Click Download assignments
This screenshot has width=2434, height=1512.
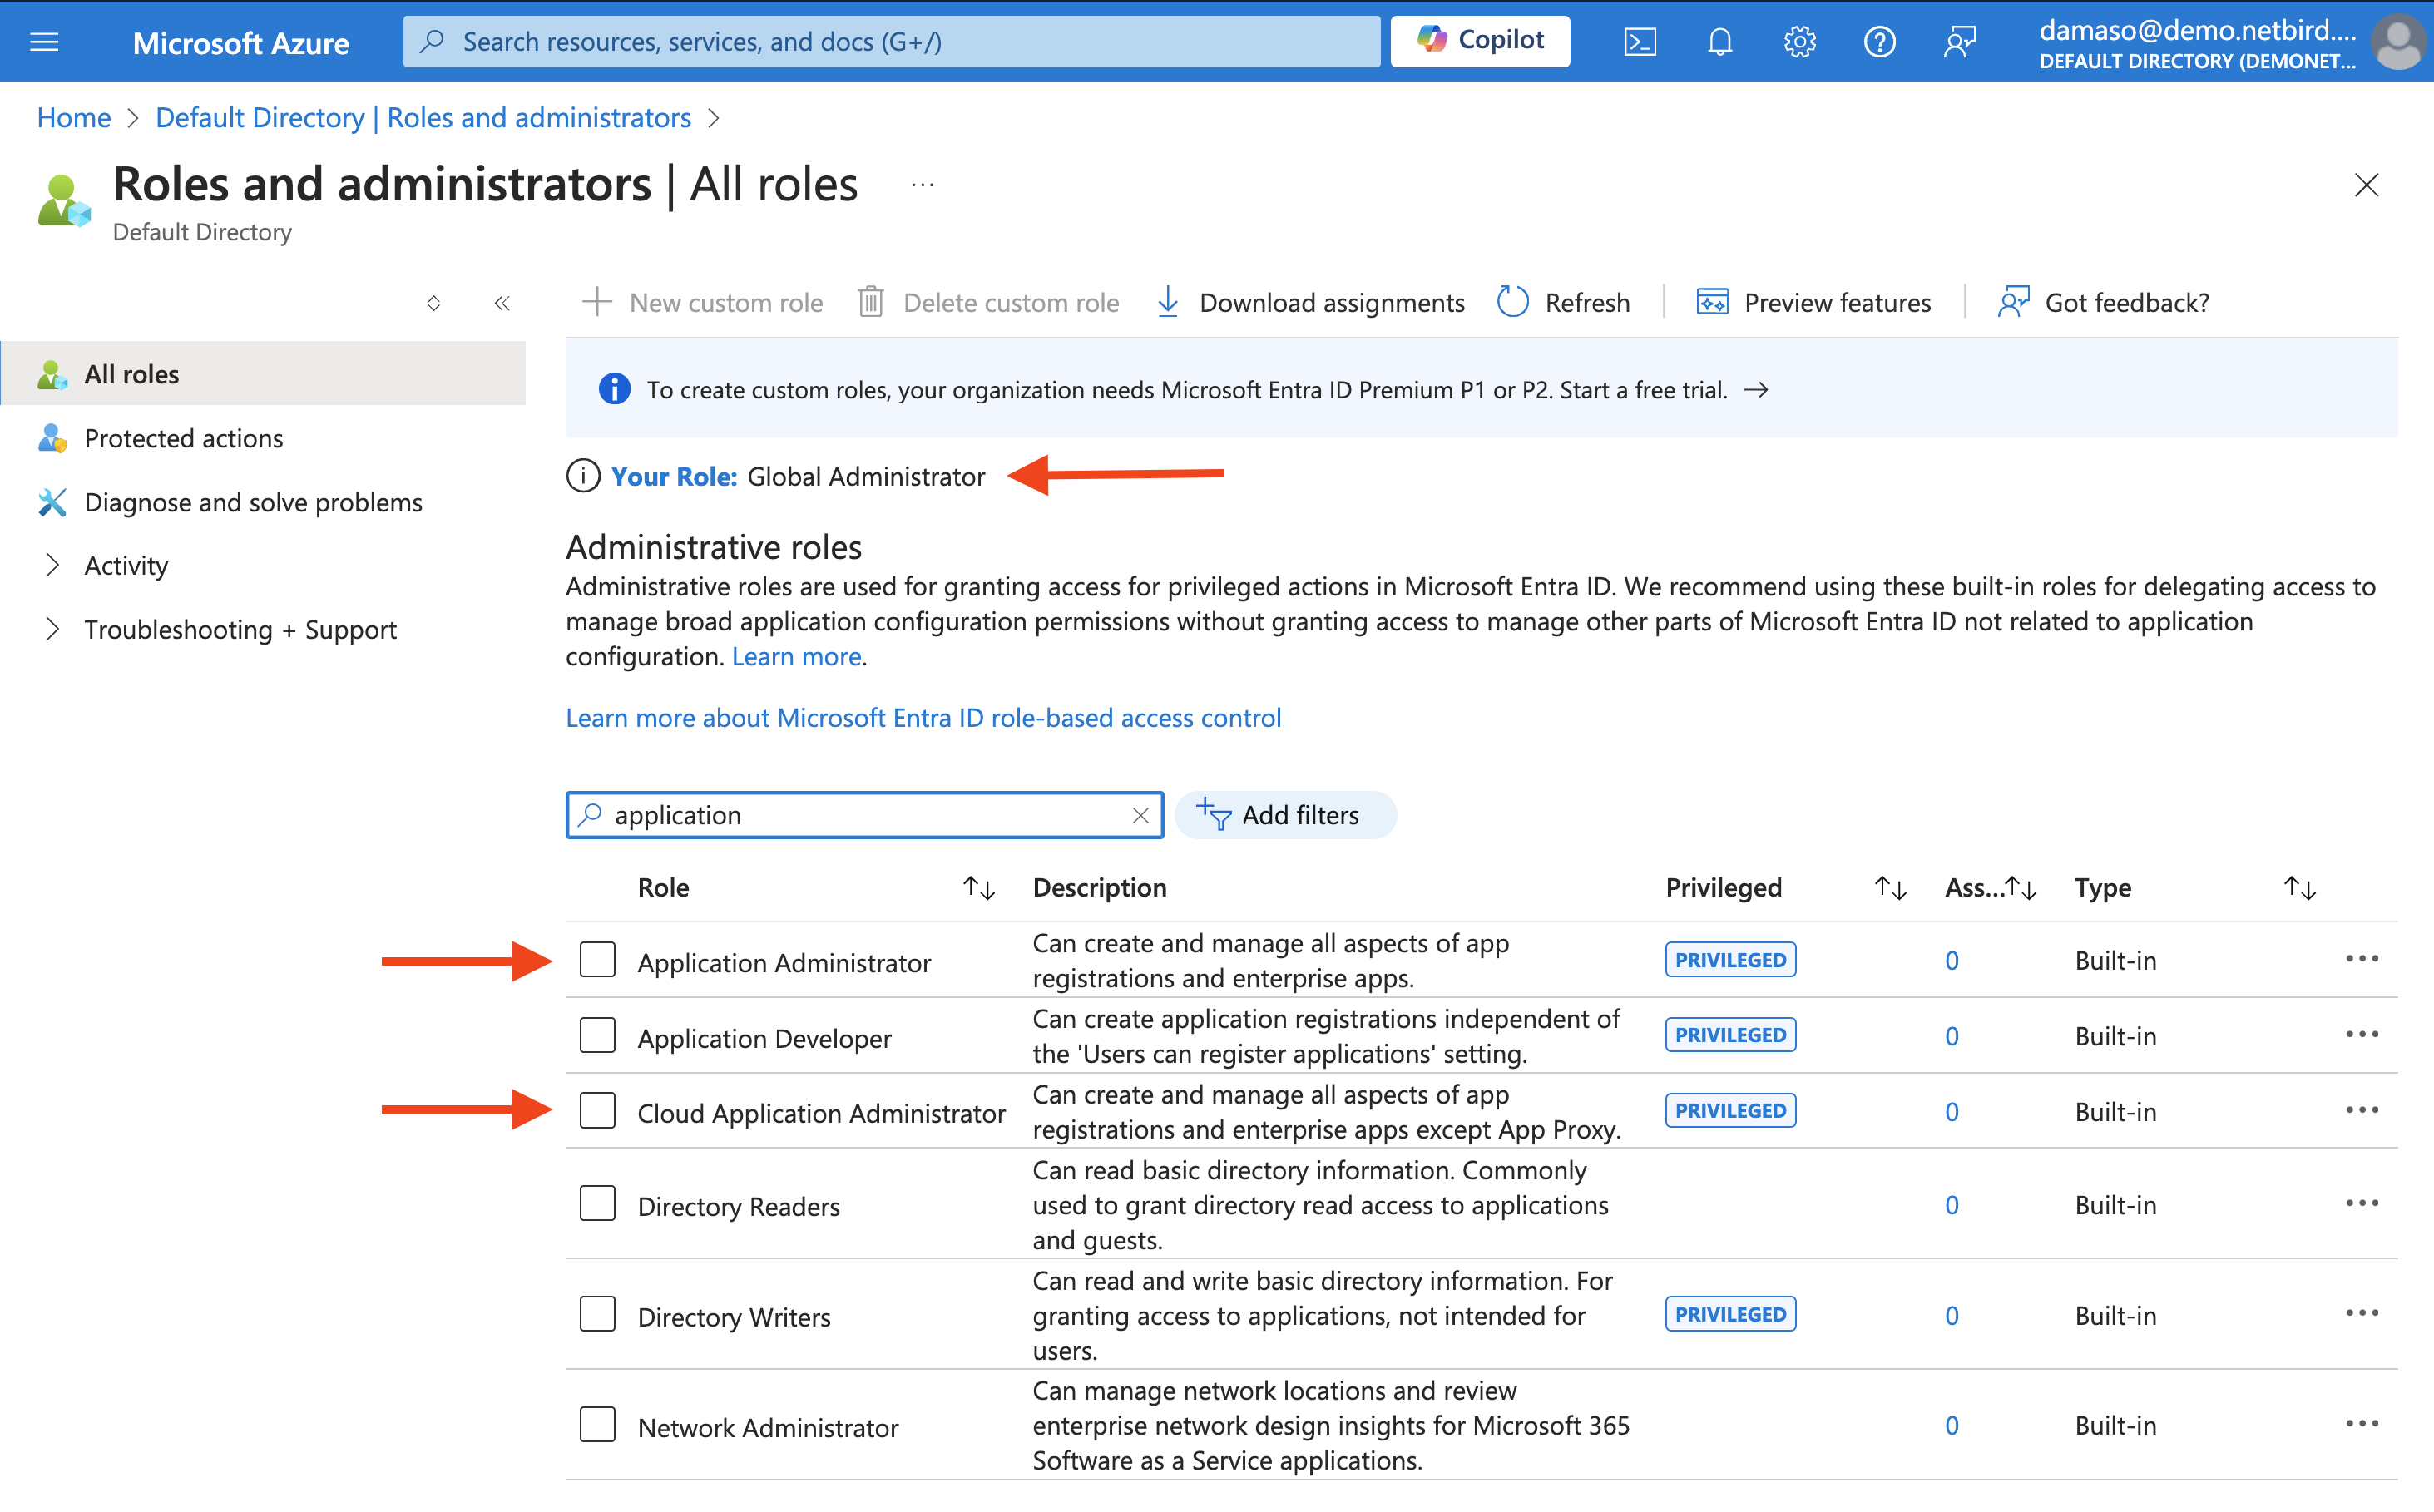pyautogui.click(x=1309, y=302)
